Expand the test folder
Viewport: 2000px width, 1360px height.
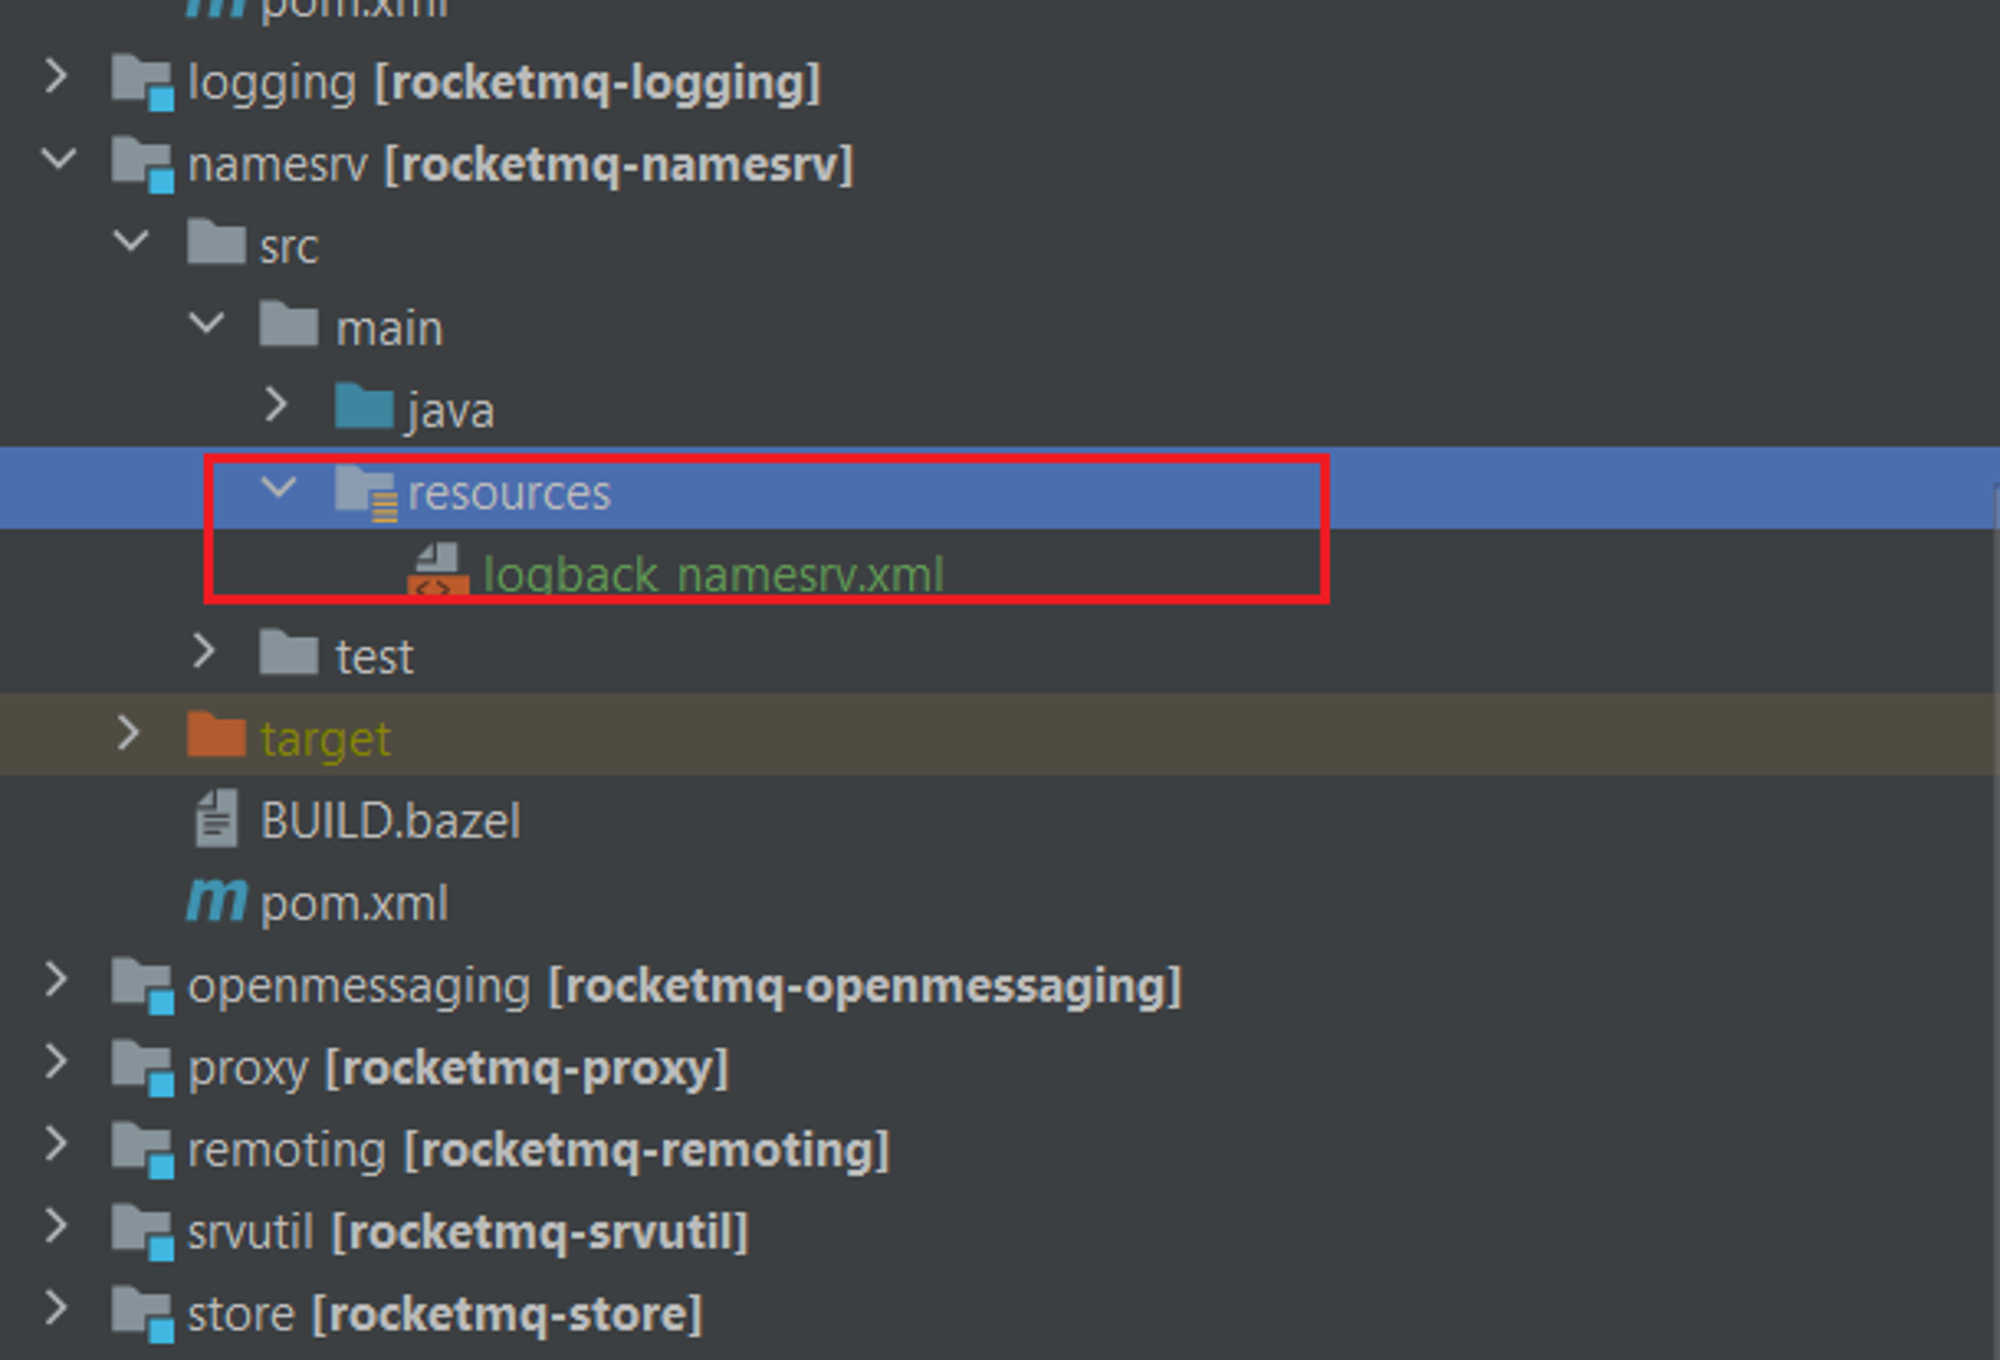tap(204, 651)
